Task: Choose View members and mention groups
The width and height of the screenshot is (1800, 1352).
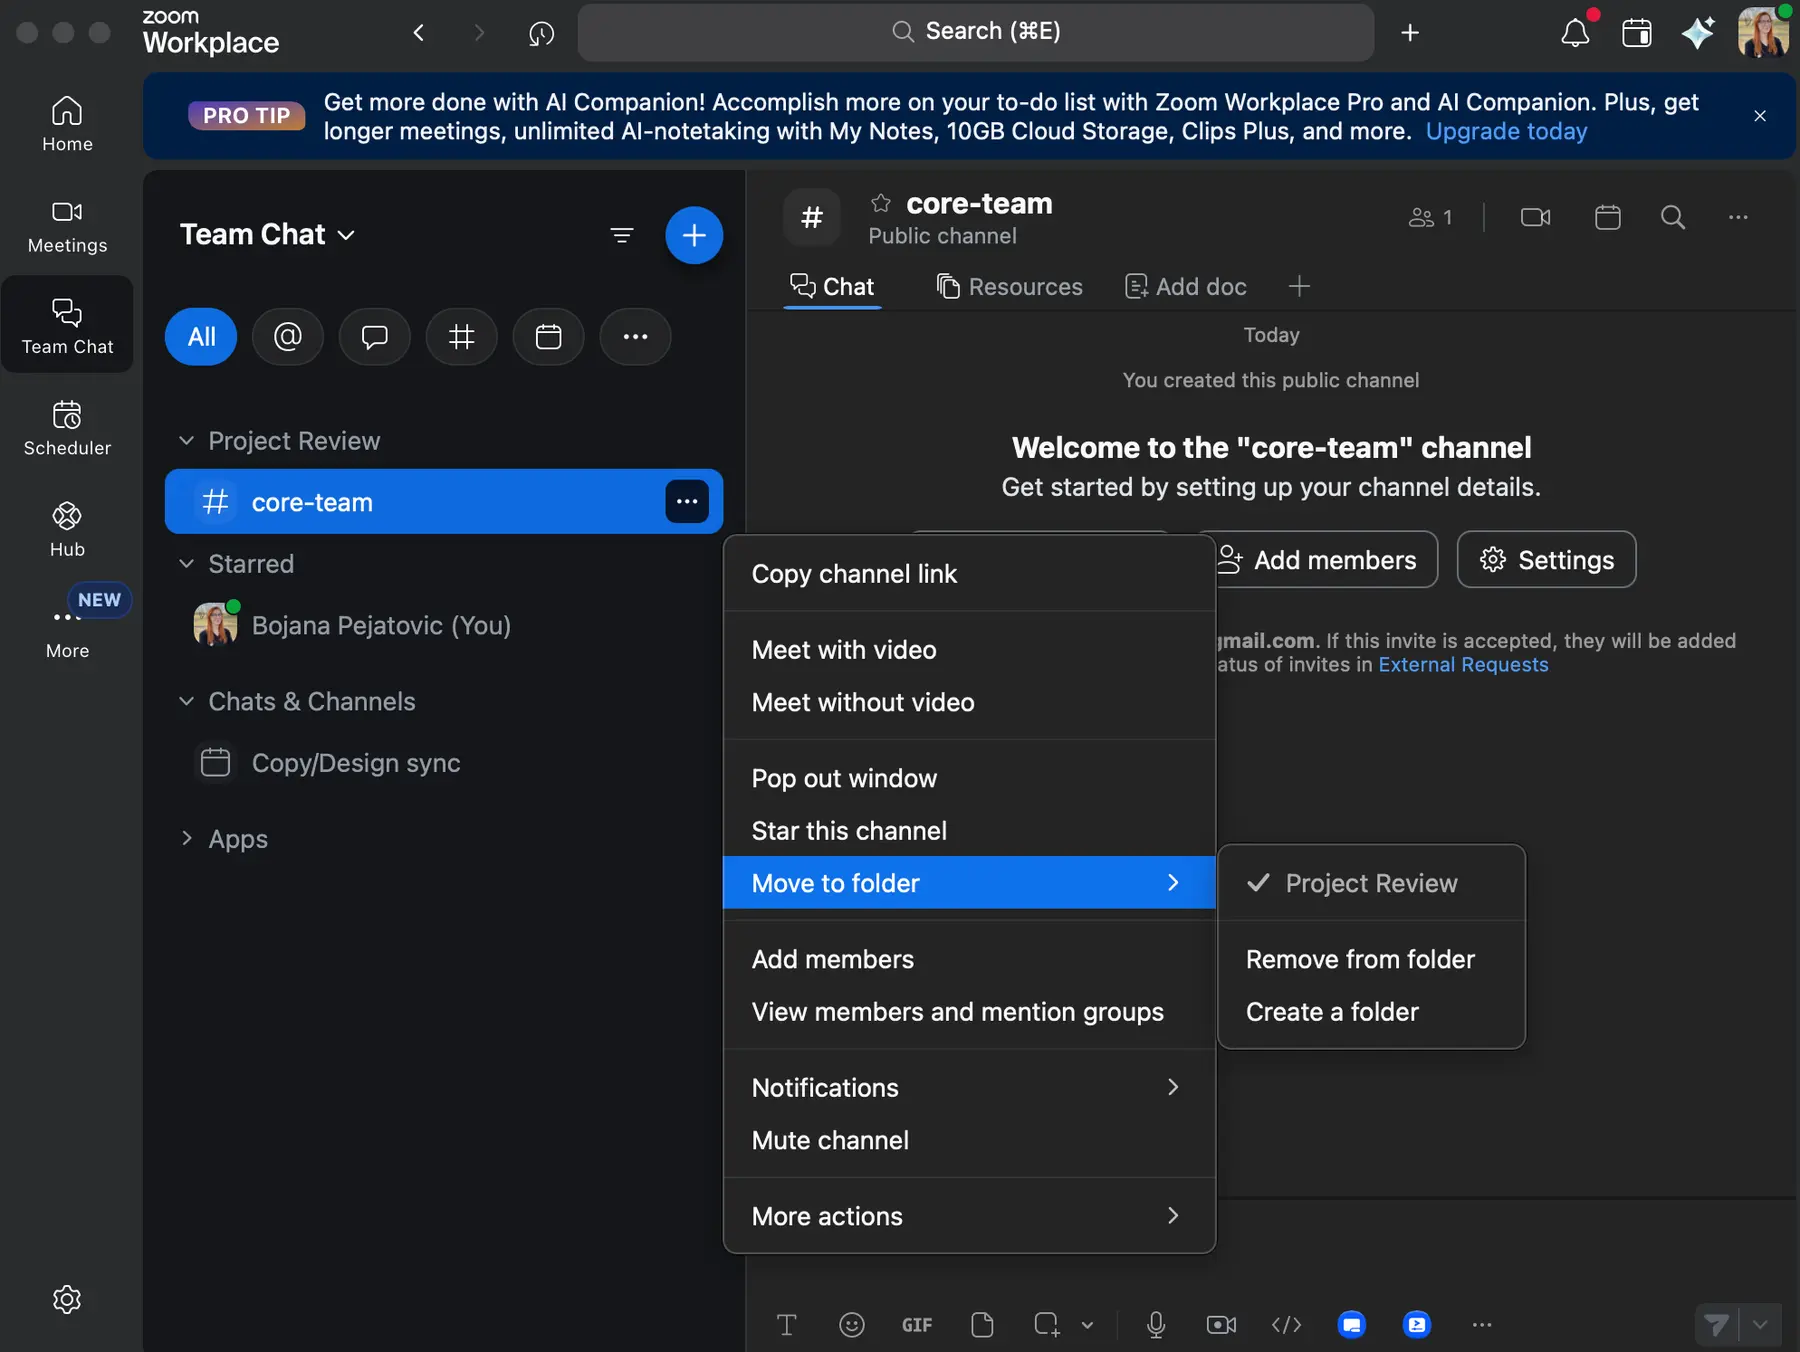Action: click(969, 1012)
